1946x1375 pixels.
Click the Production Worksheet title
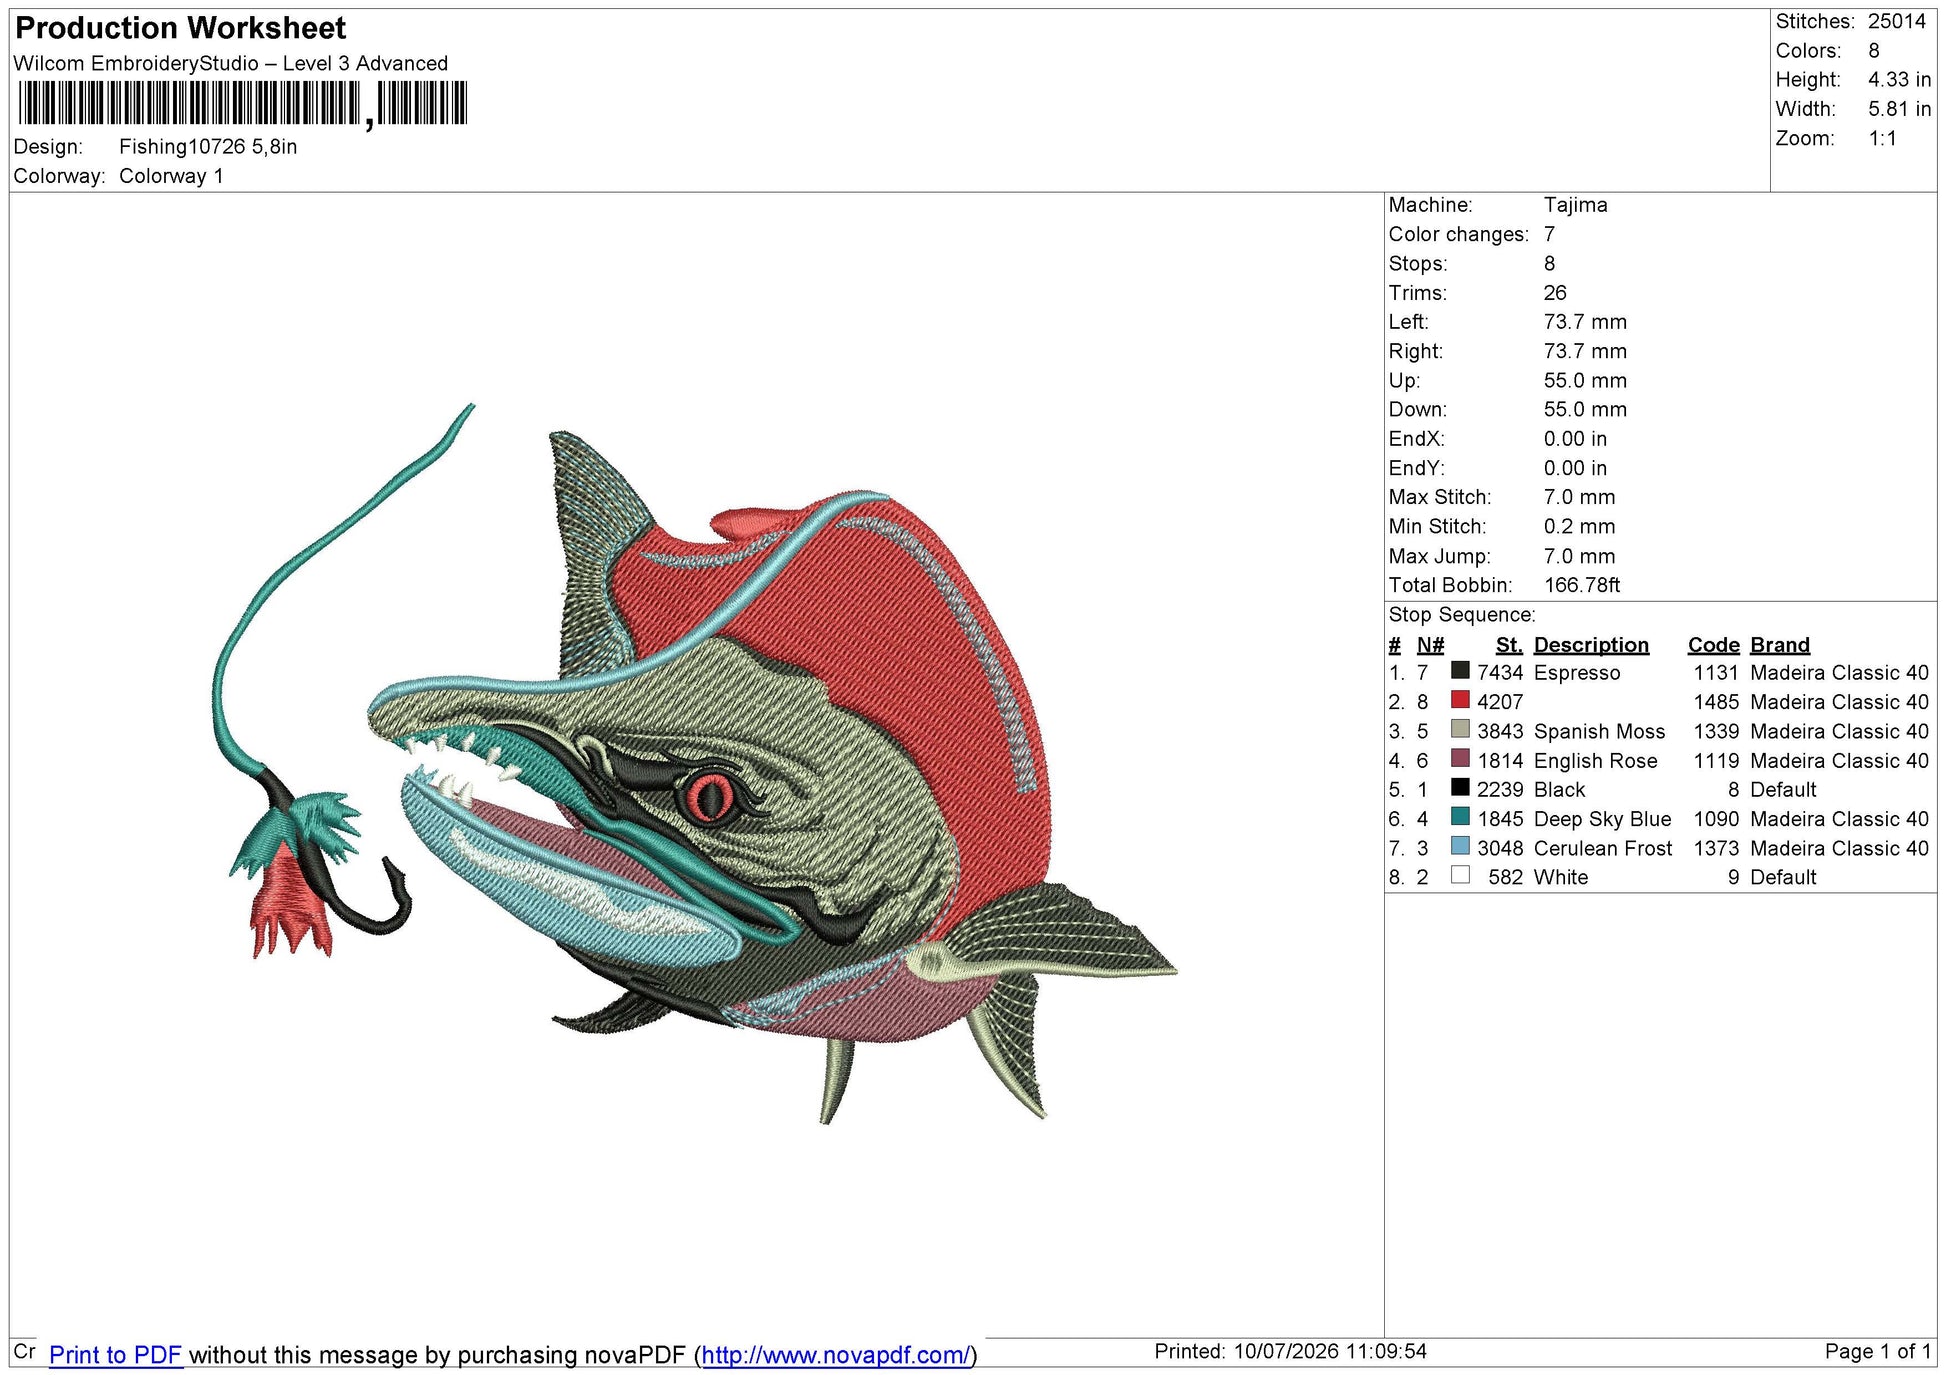pyautogui.click(x=181, y=28)
